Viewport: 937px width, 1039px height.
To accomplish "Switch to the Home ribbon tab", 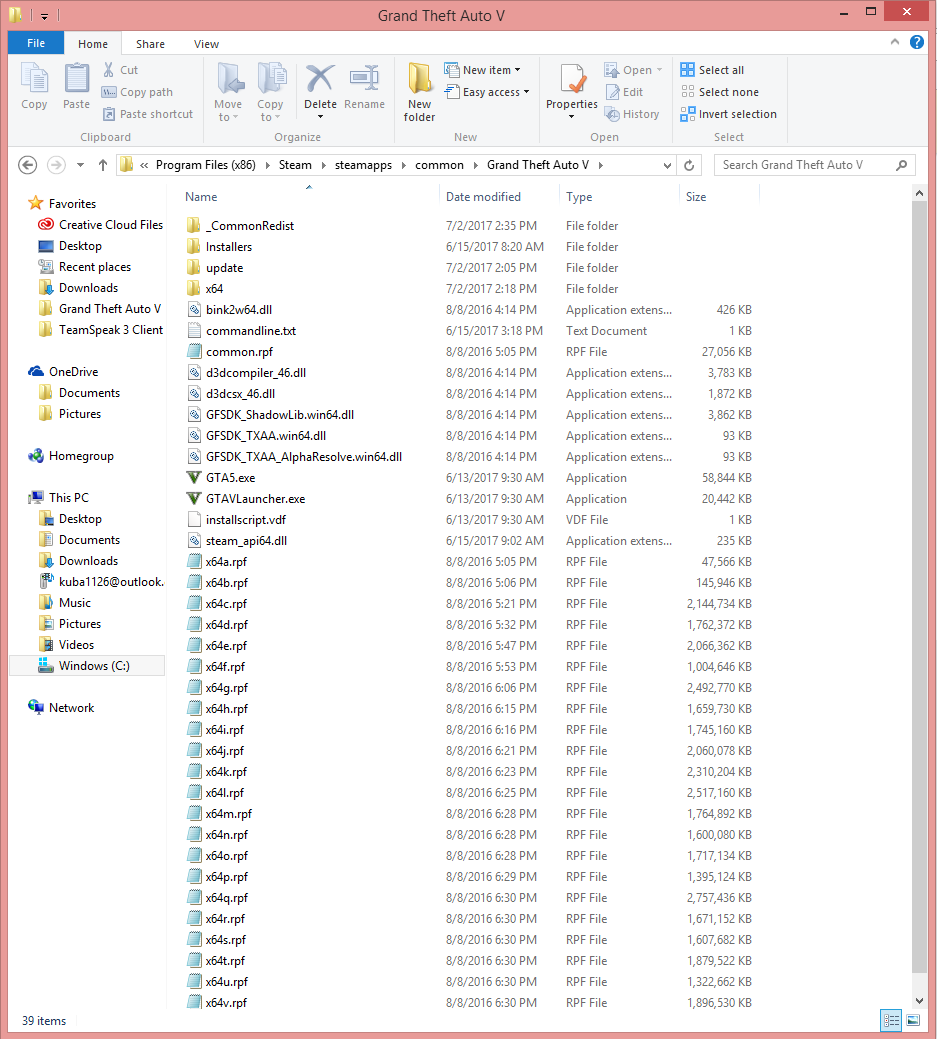I will pos(93,44).
